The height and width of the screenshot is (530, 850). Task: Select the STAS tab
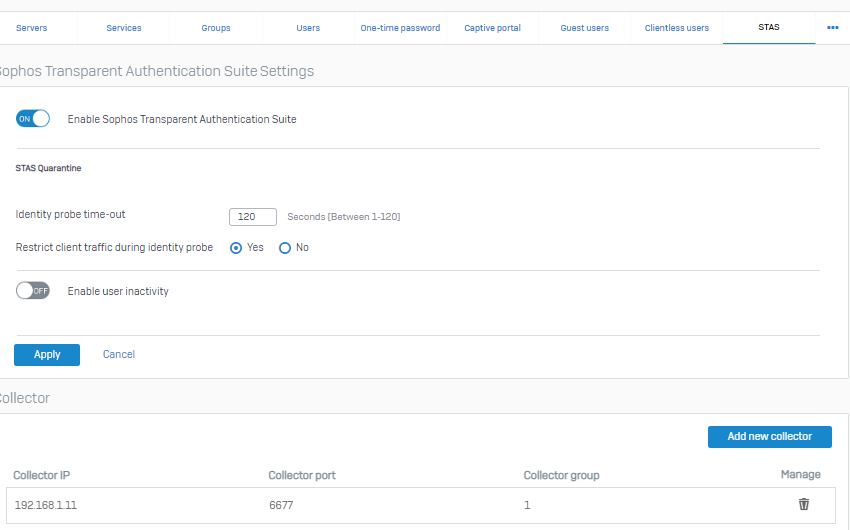[769, 27]
